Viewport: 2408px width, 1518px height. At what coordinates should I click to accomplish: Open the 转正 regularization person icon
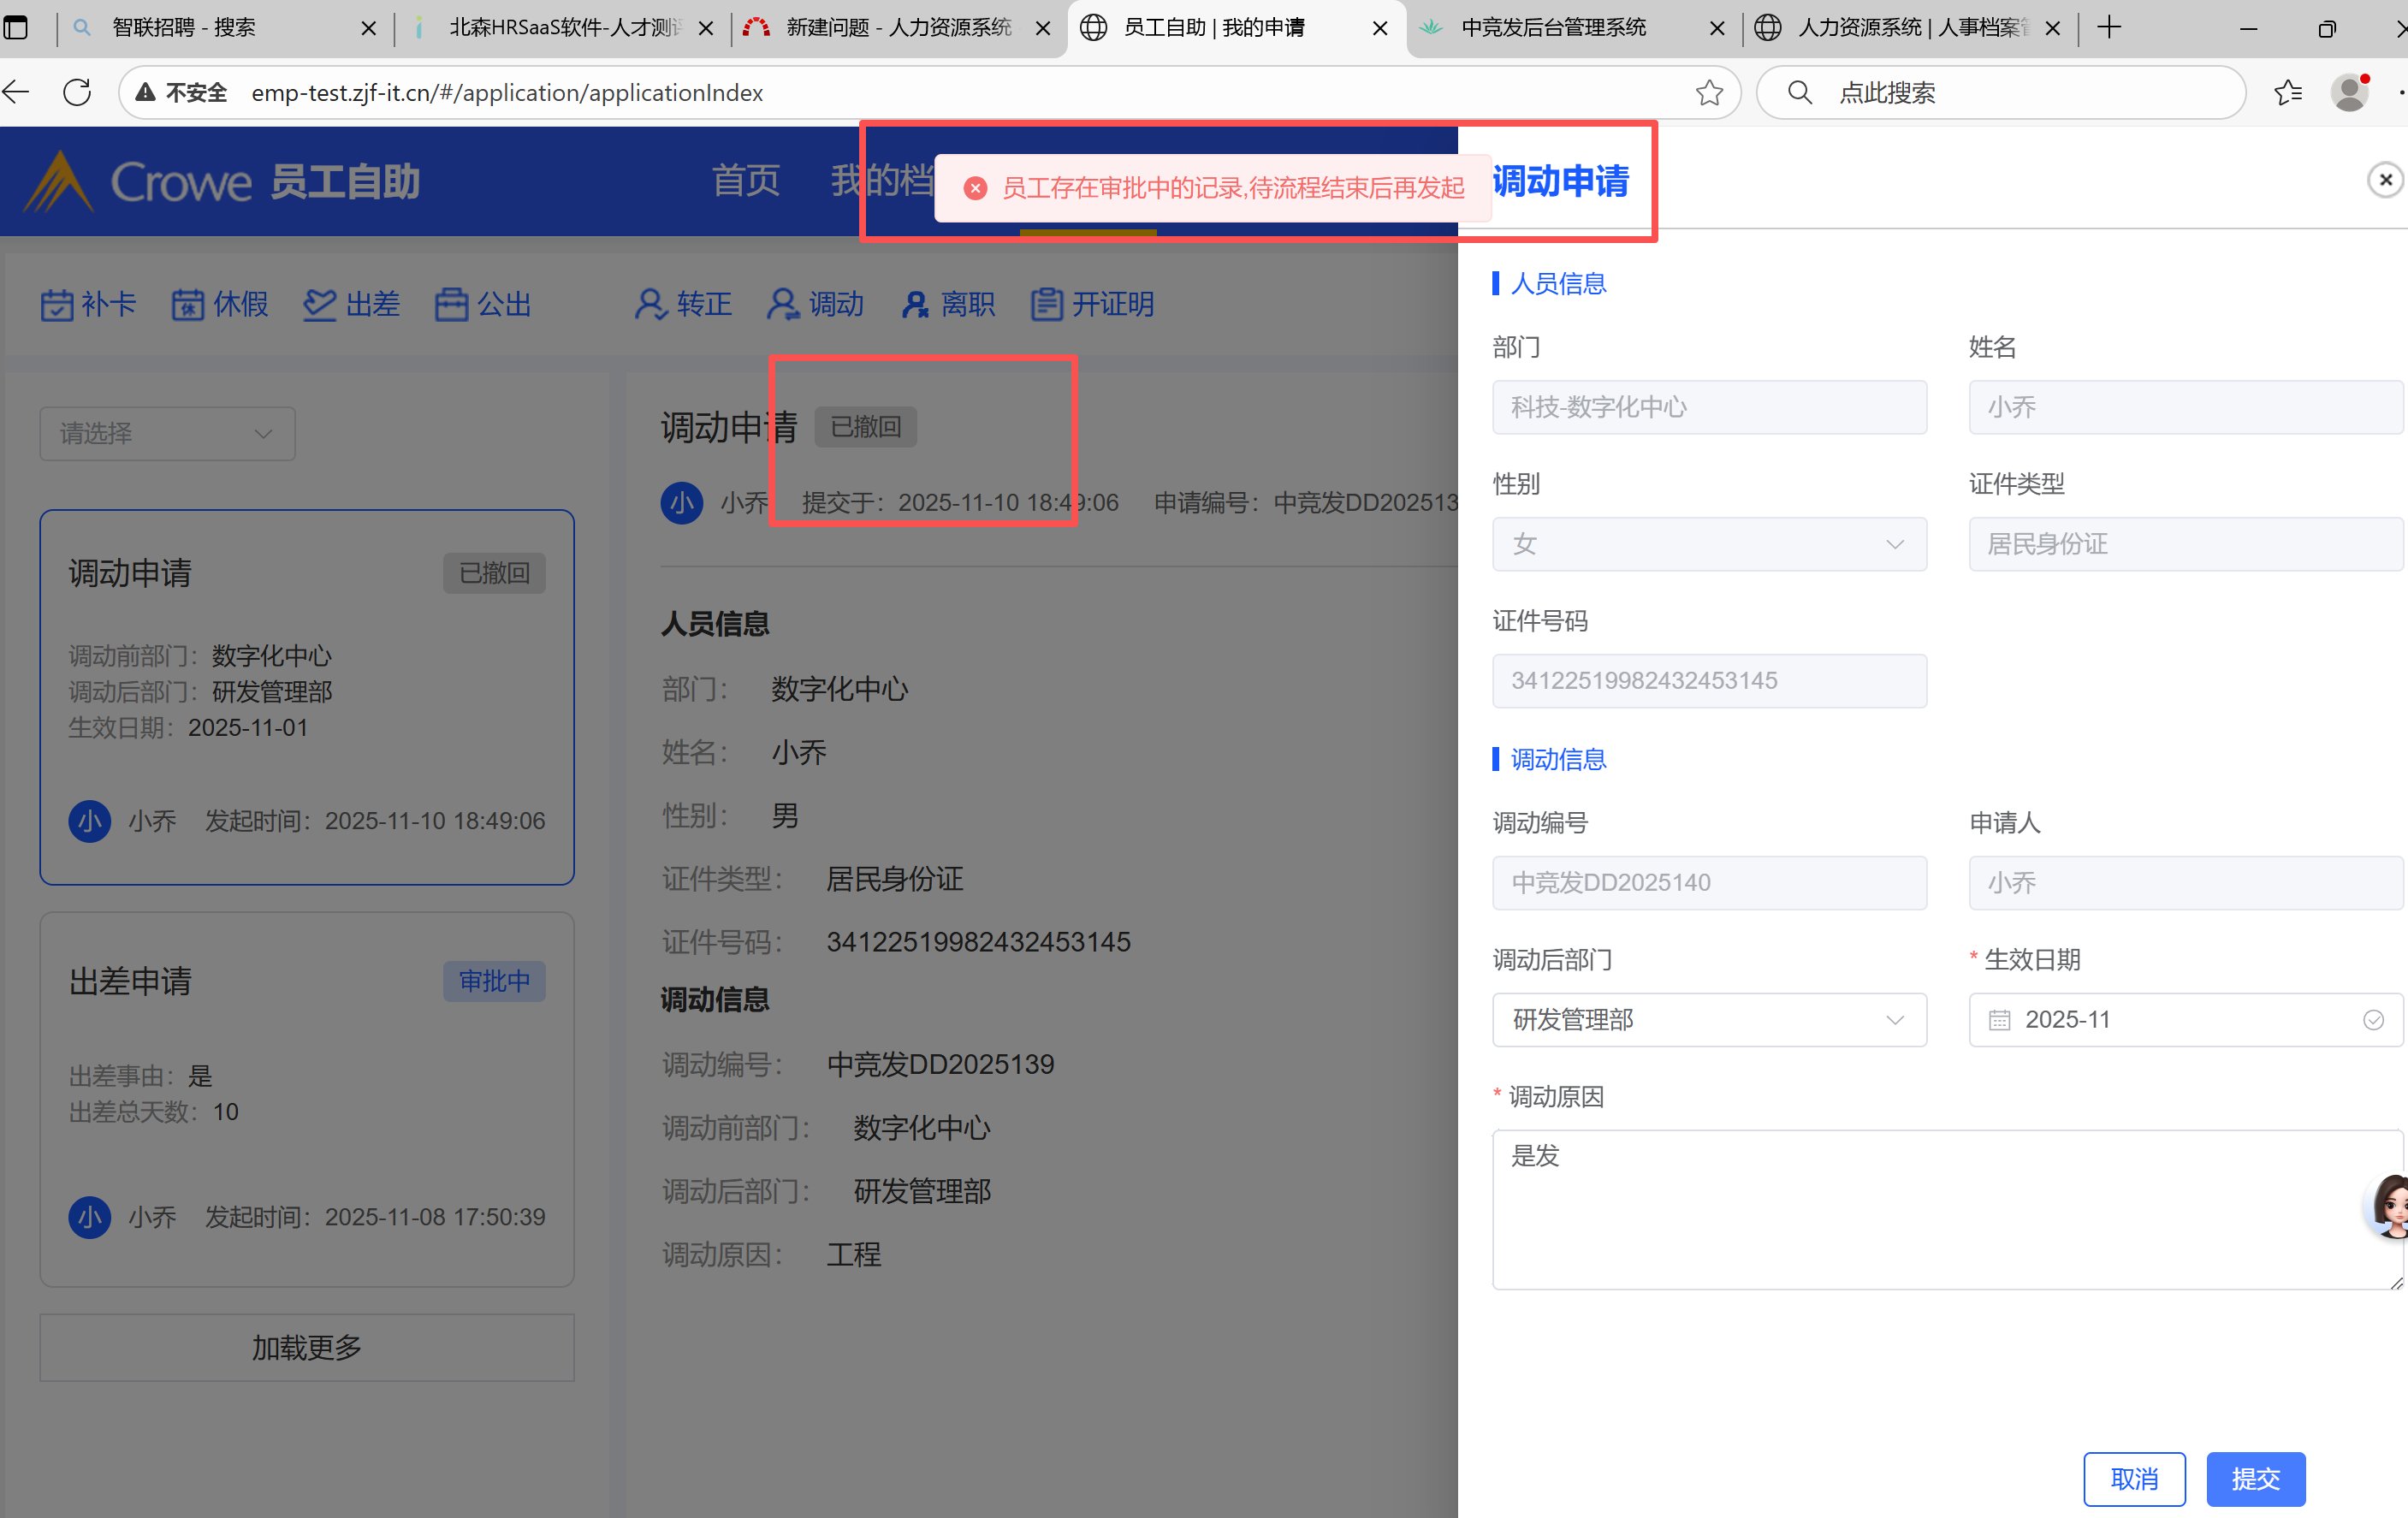pos(650,304)
